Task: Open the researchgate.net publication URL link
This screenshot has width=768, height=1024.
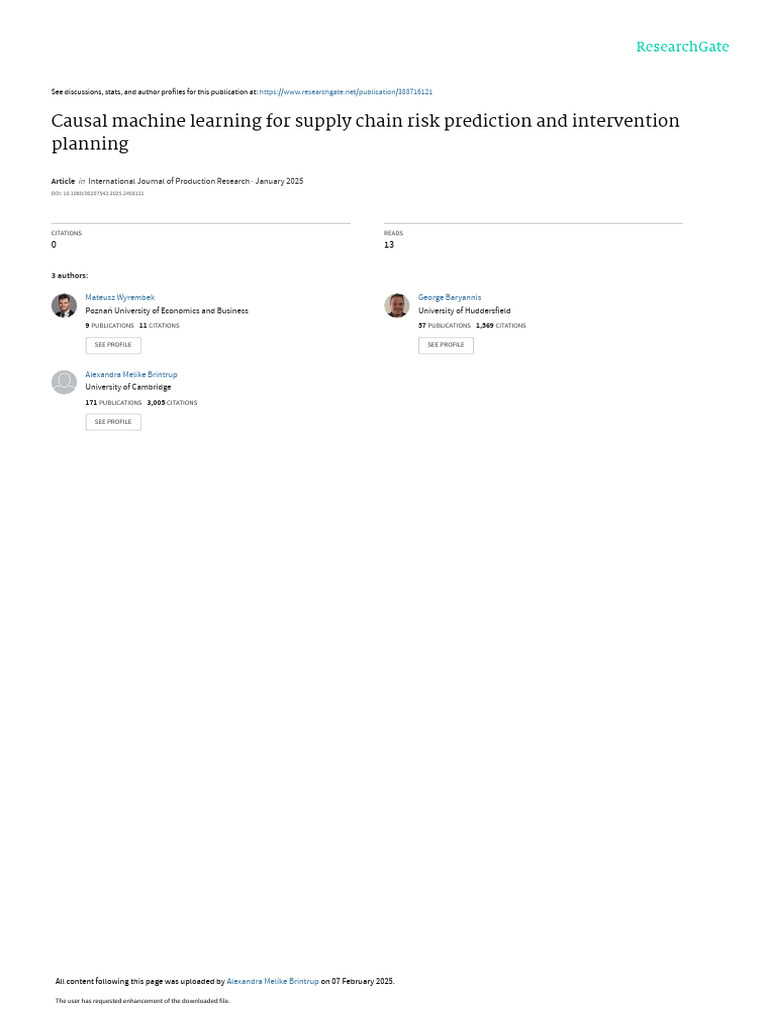Action: click(x=345, y=92)
